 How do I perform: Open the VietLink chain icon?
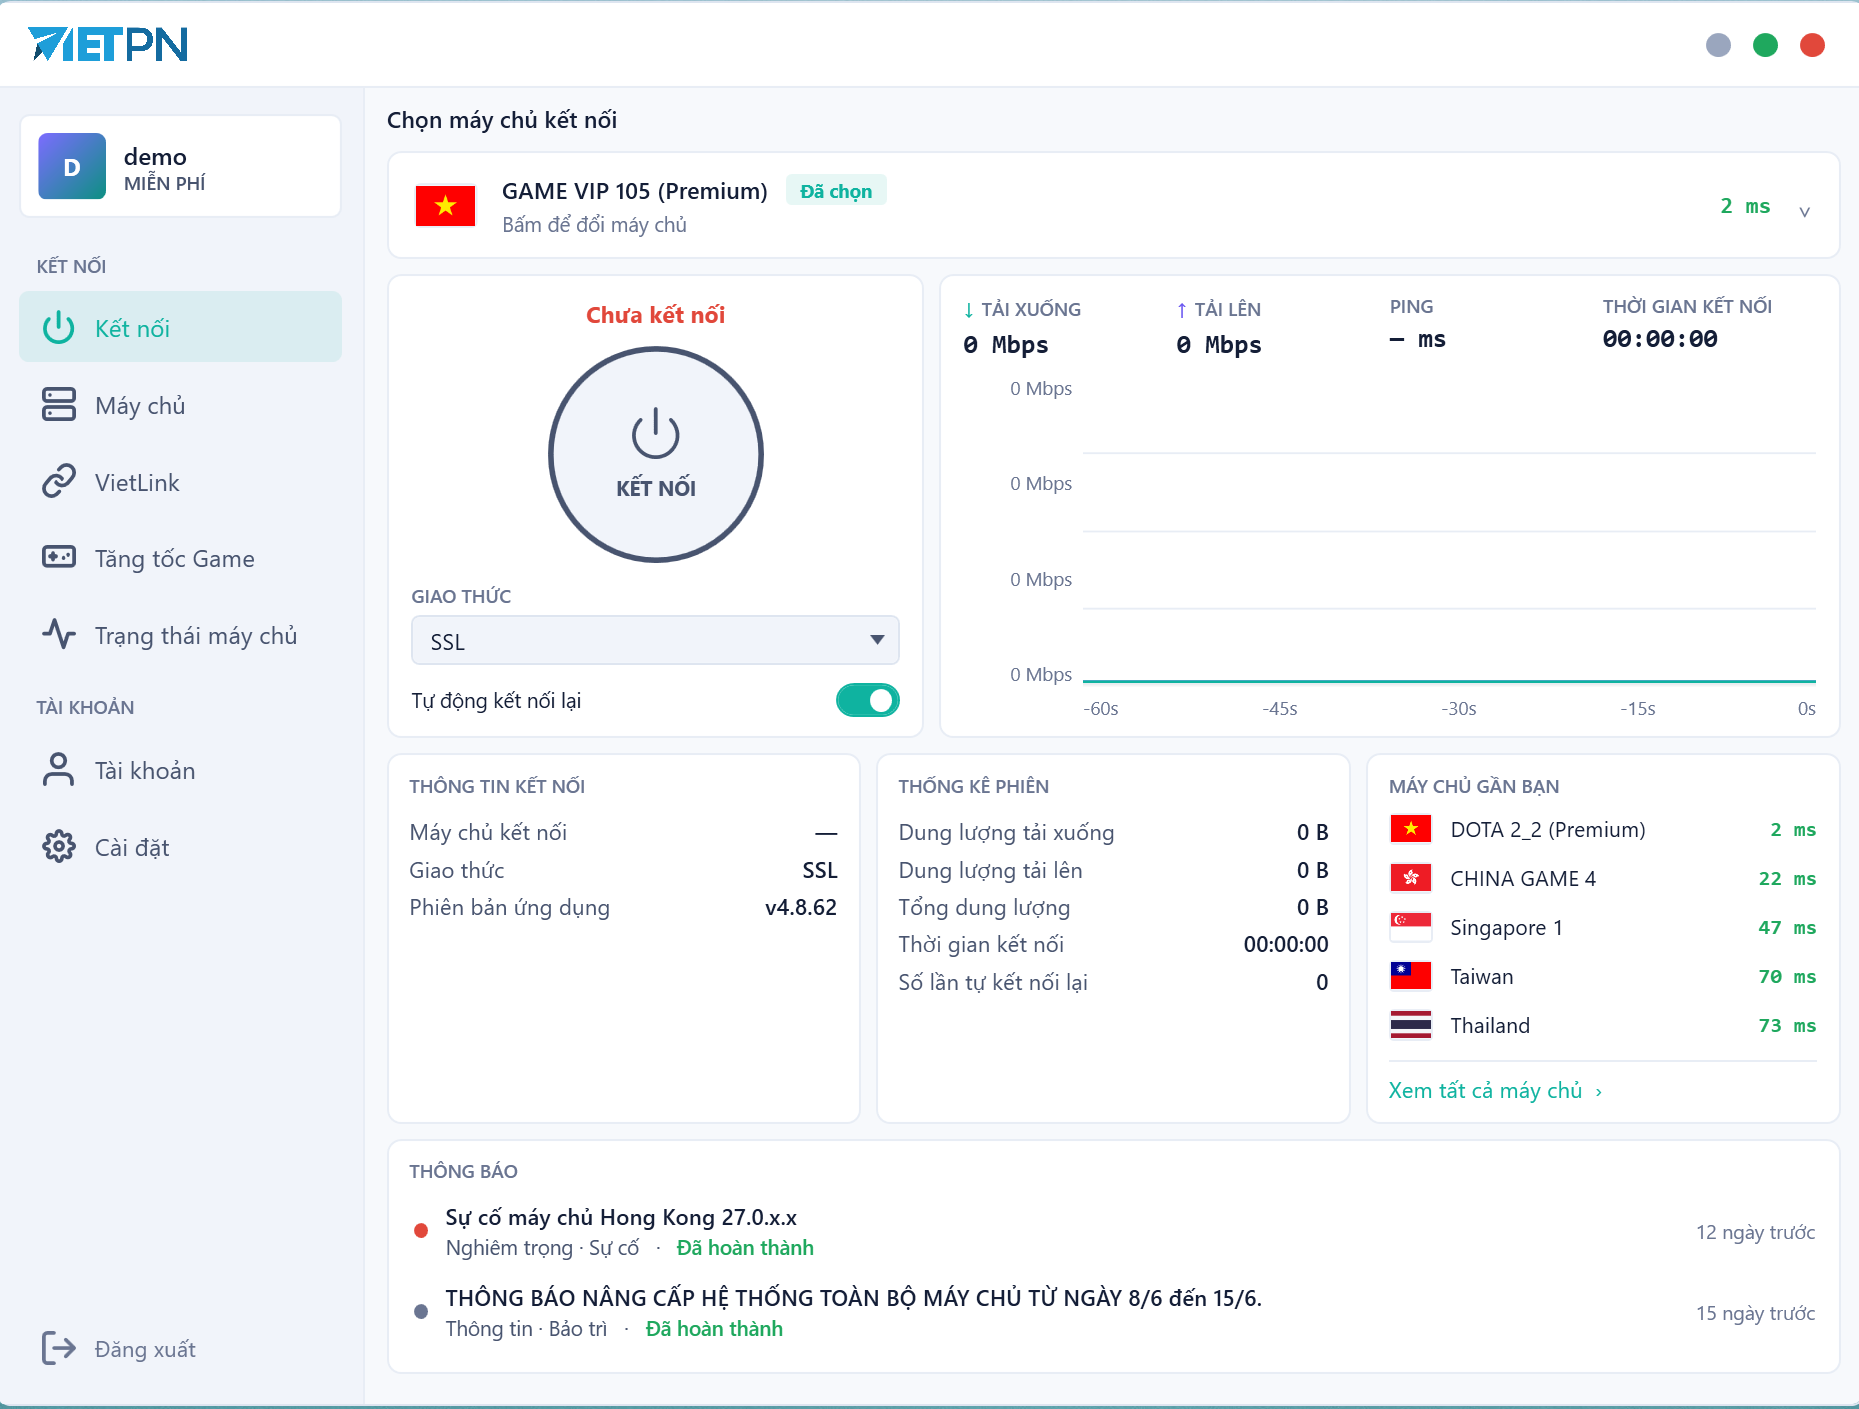(59, 481)
